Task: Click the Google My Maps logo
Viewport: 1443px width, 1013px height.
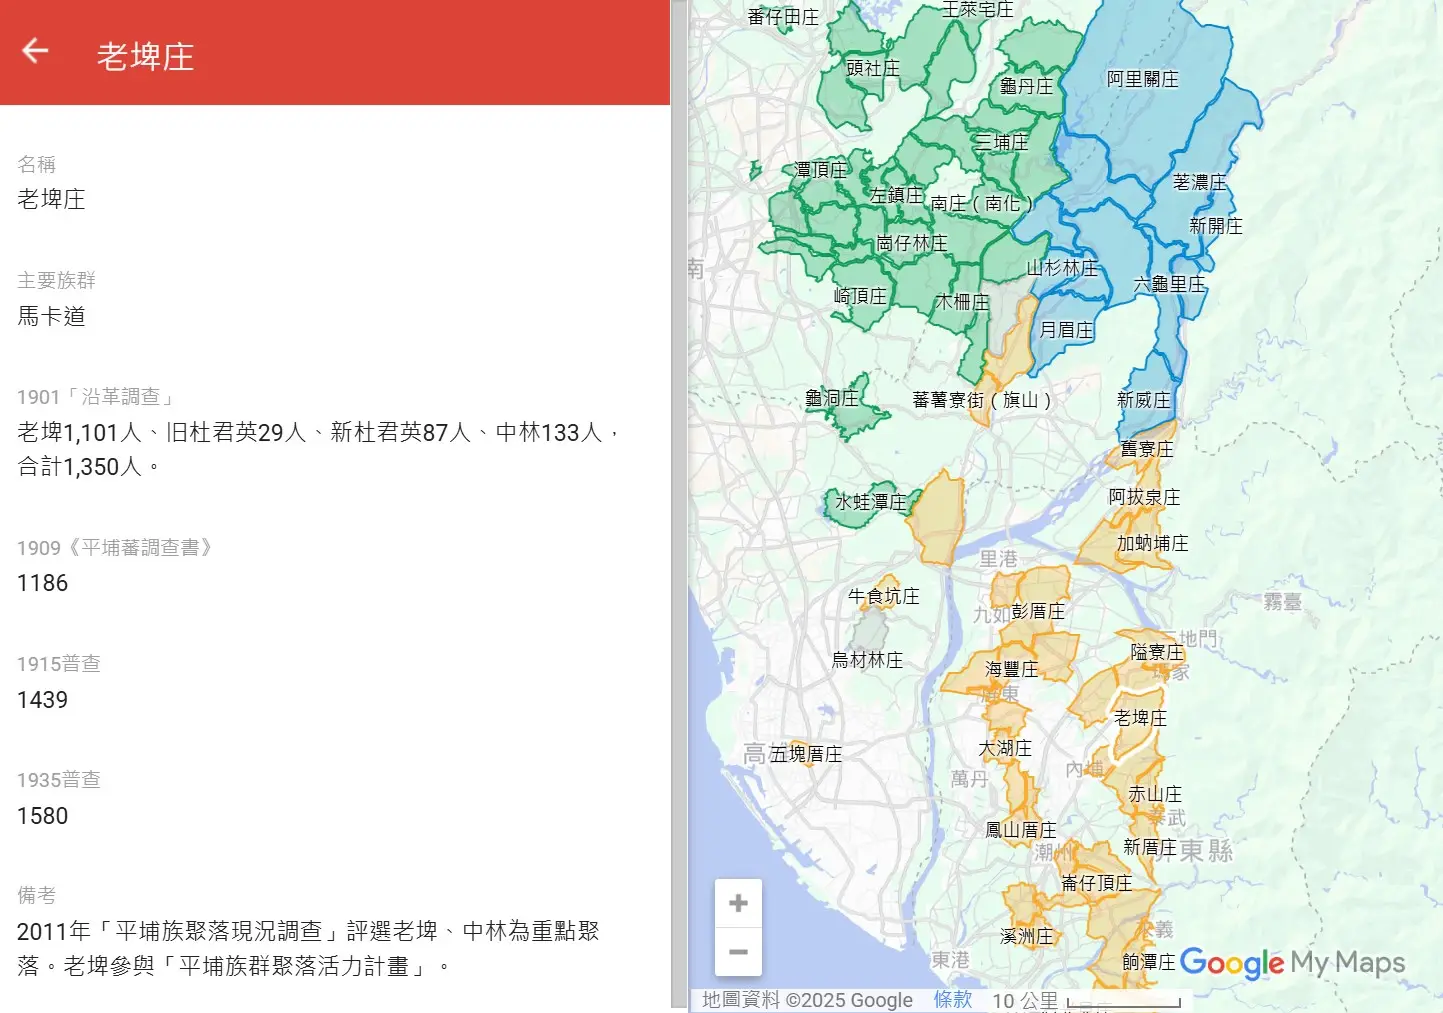Action: (x=1292, y=963)
